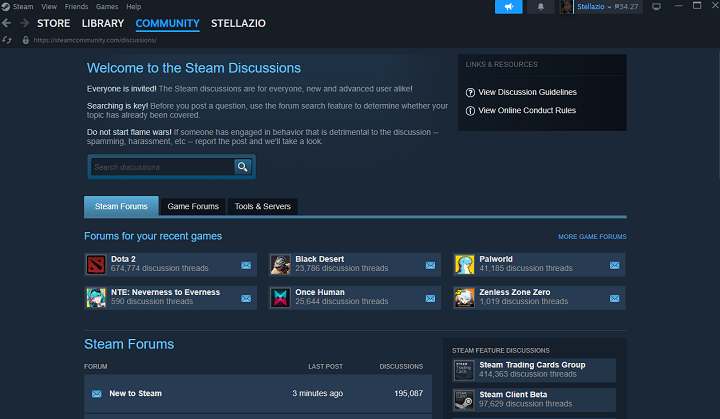The width and height of the screenshot is (720, 419).
Task: Open Steam Client Beta discussions title
Action: click(513, 395)
